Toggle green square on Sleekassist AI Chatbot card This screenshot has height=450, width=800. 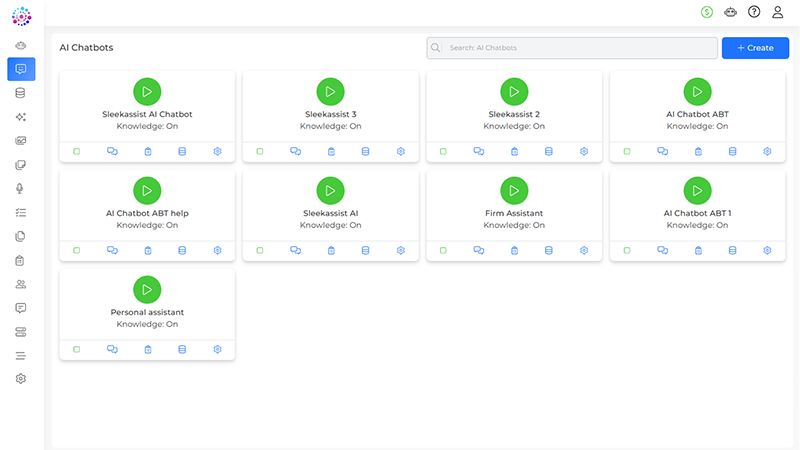coord(77,152)
